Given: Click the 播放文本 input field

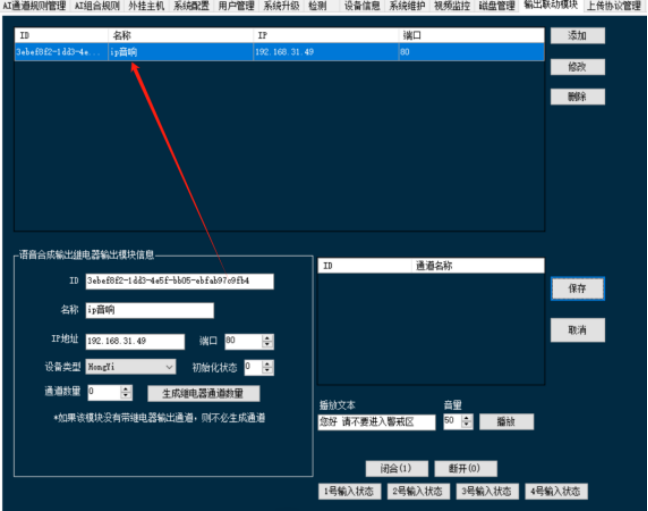Looking at the screenshot, I should (x=376, y=422).
